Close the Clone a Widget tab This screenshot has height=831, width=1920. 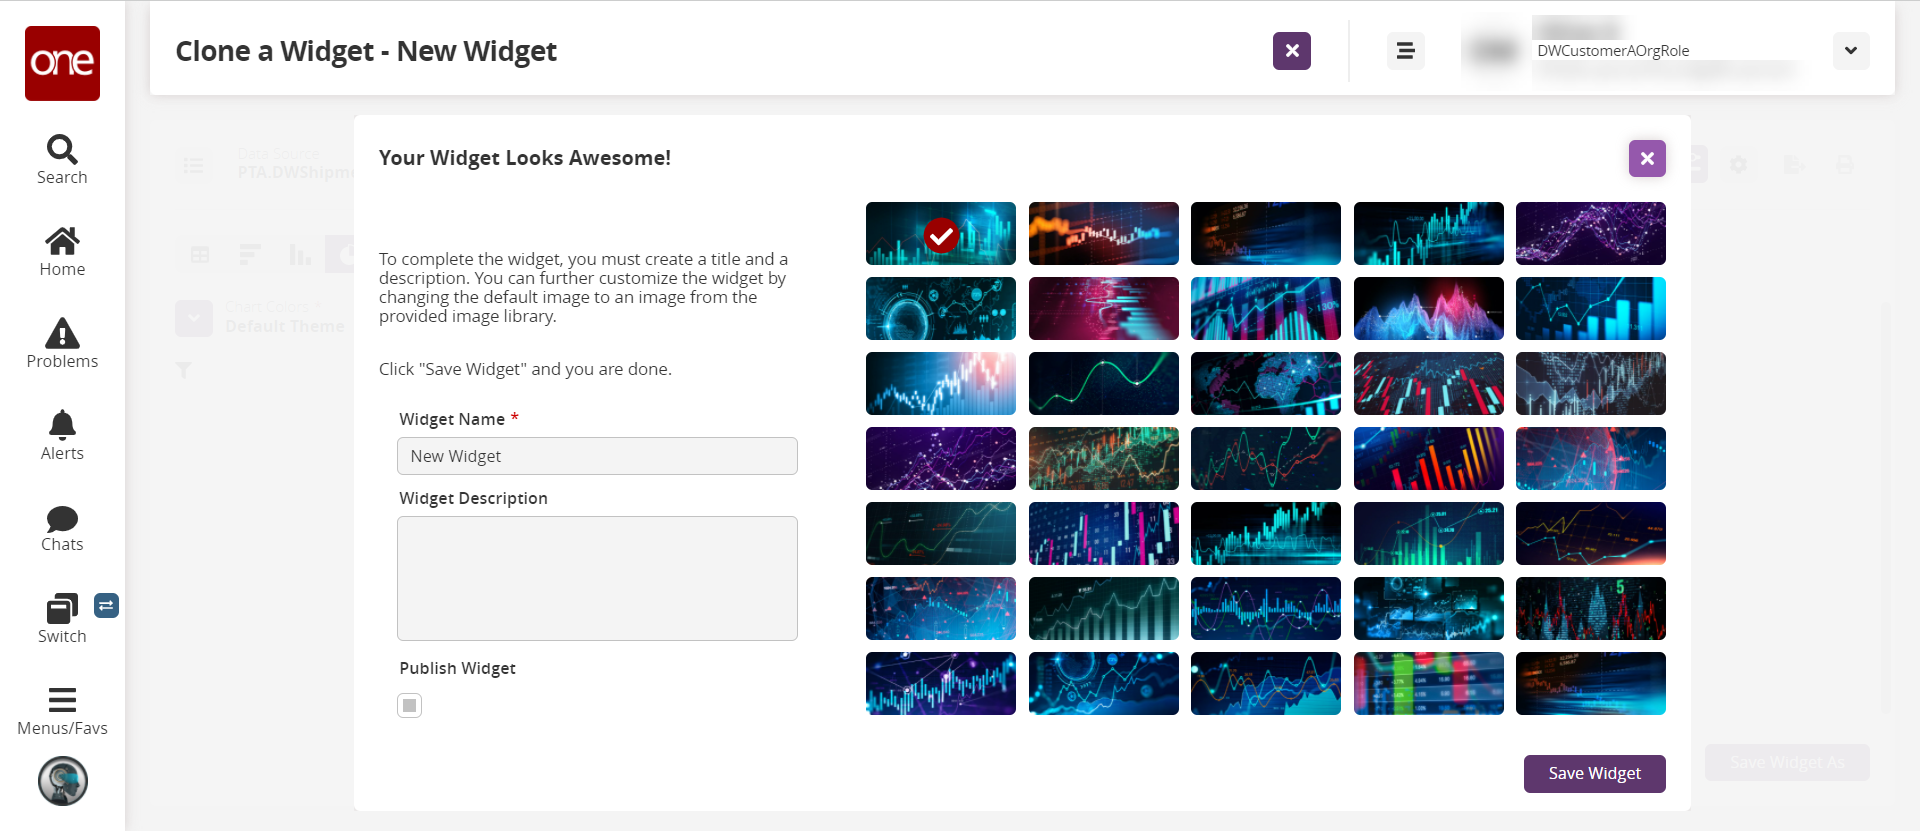tap(1291, 51)
